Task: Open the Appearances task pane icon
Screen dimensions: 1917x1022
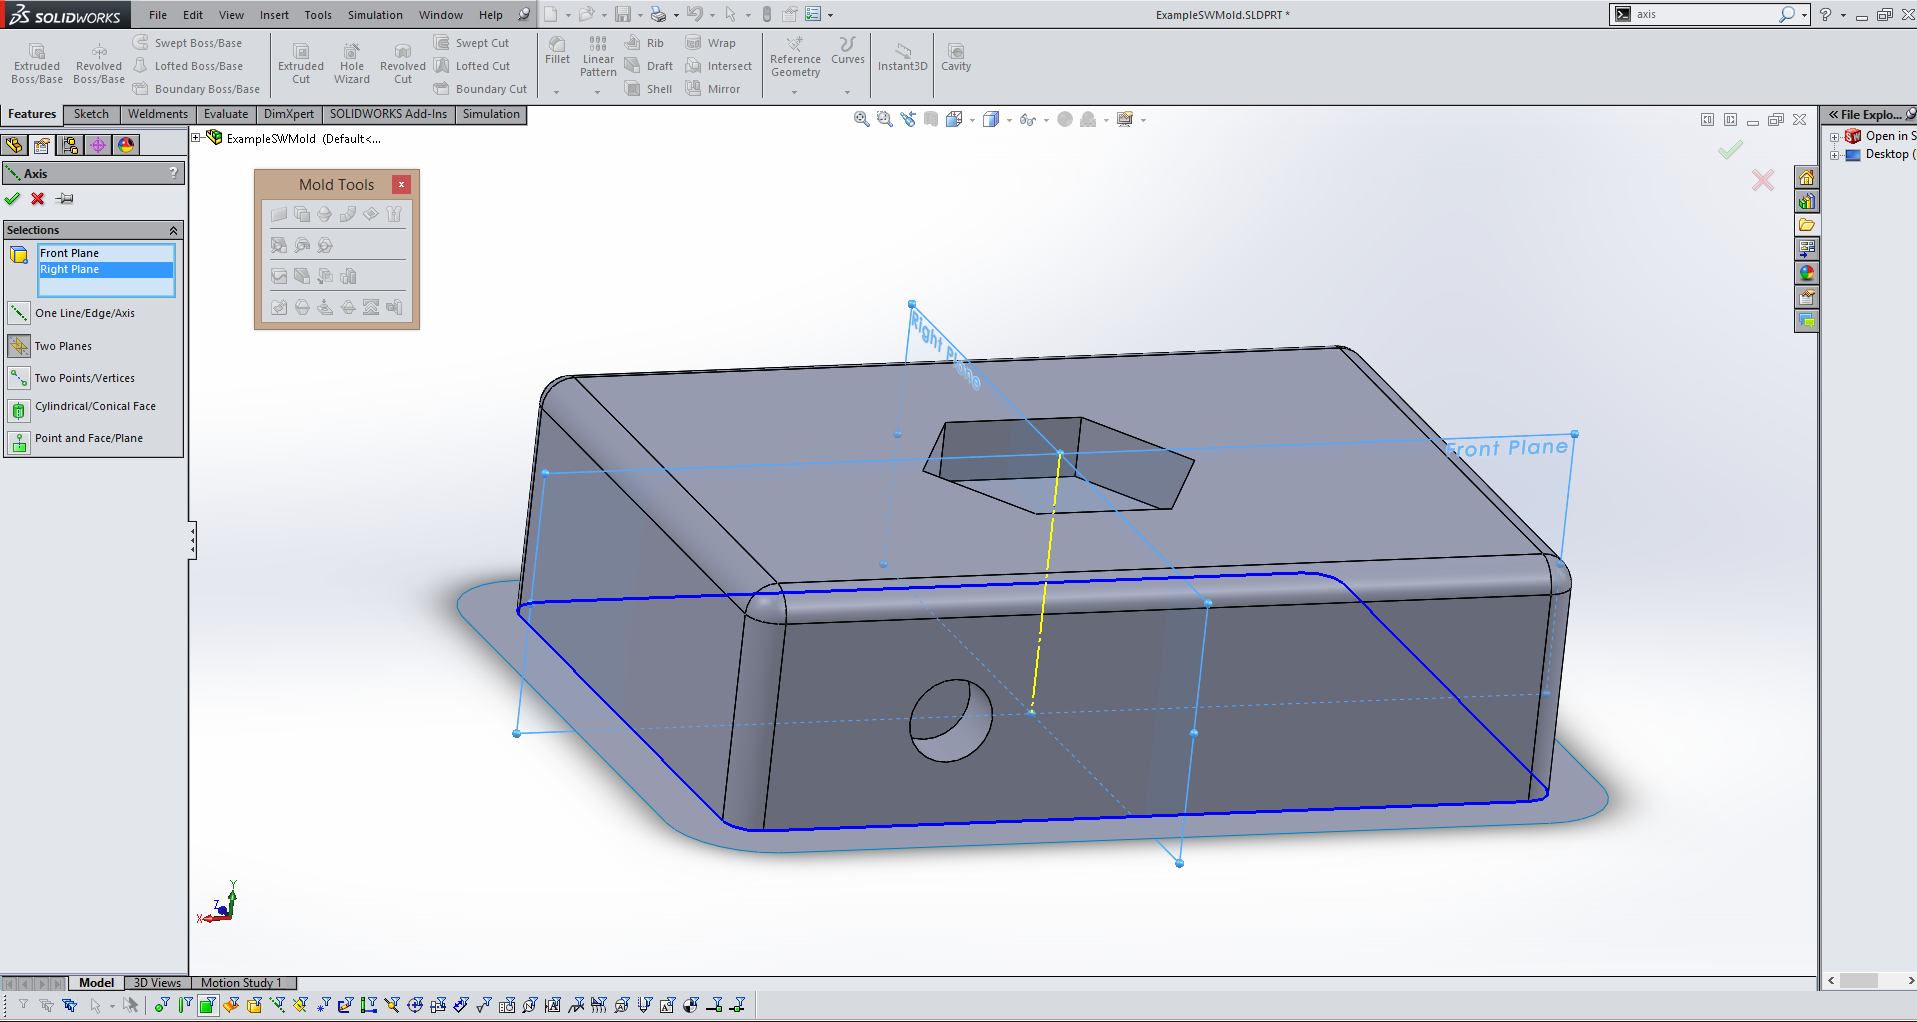Action: coord(1806,273)
